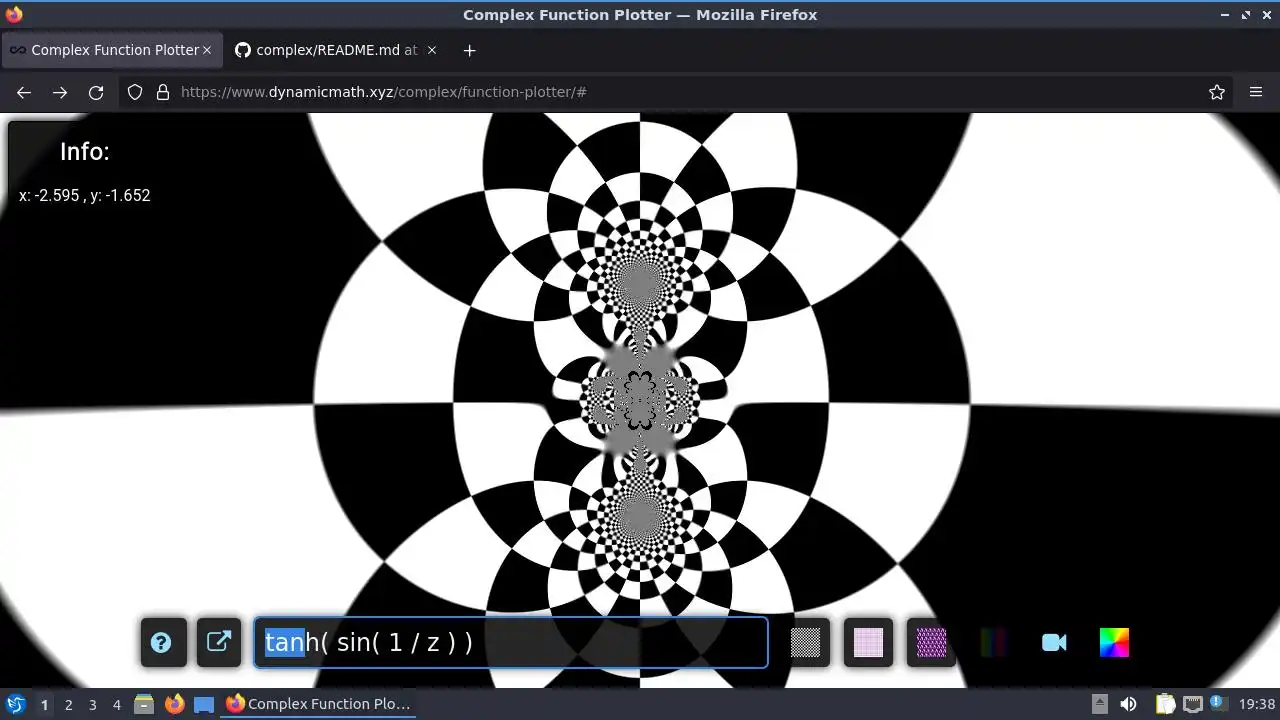The width and height of the screenshot is (1280, 720).
Task: Click the network connection tray icon
Action: 1192,704
